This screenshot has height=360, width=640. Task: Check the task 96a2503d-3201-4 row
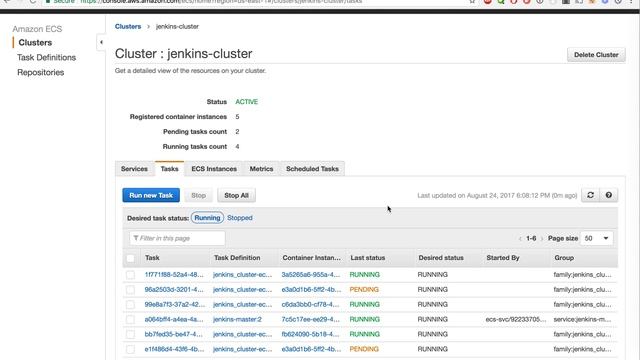click(x=130, y=290)
